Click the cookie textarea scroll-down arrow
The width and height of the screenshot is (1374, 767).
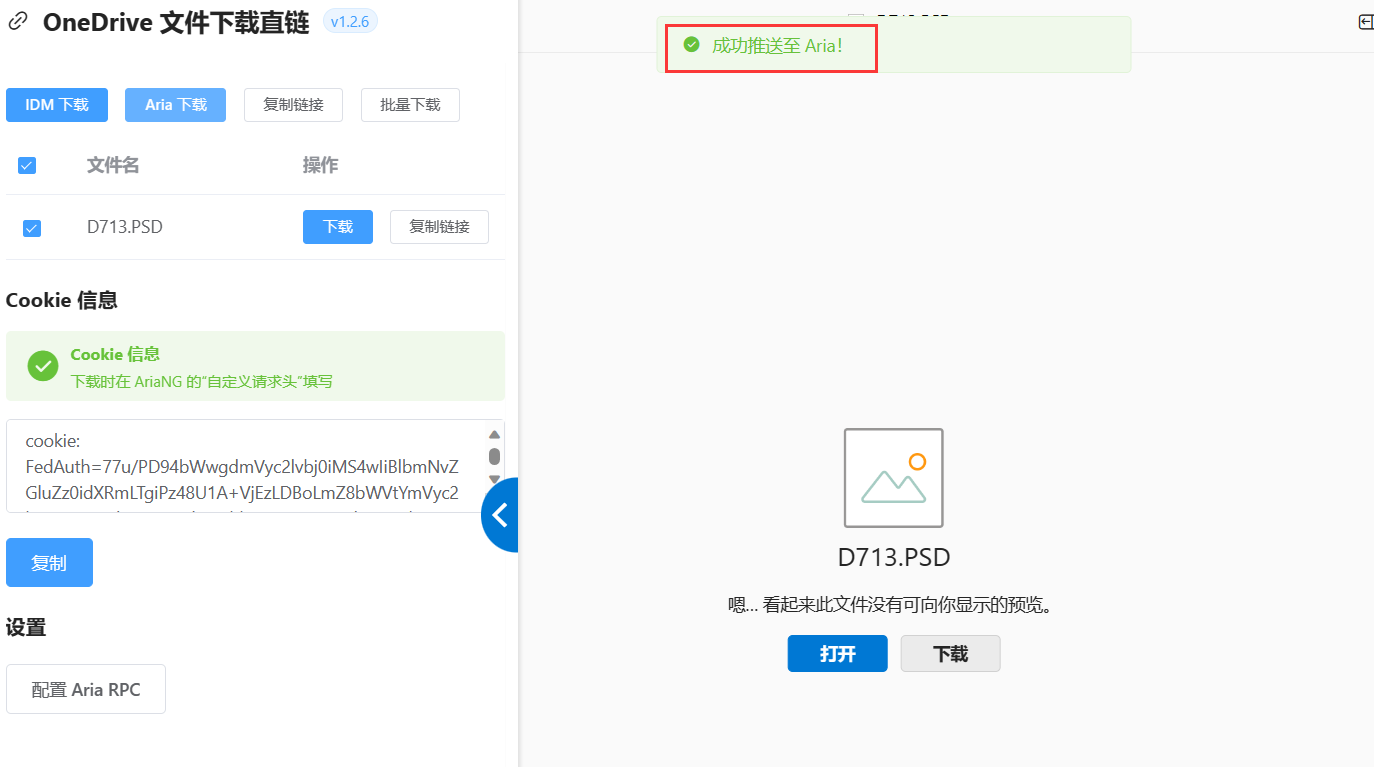tap(494, 479)
